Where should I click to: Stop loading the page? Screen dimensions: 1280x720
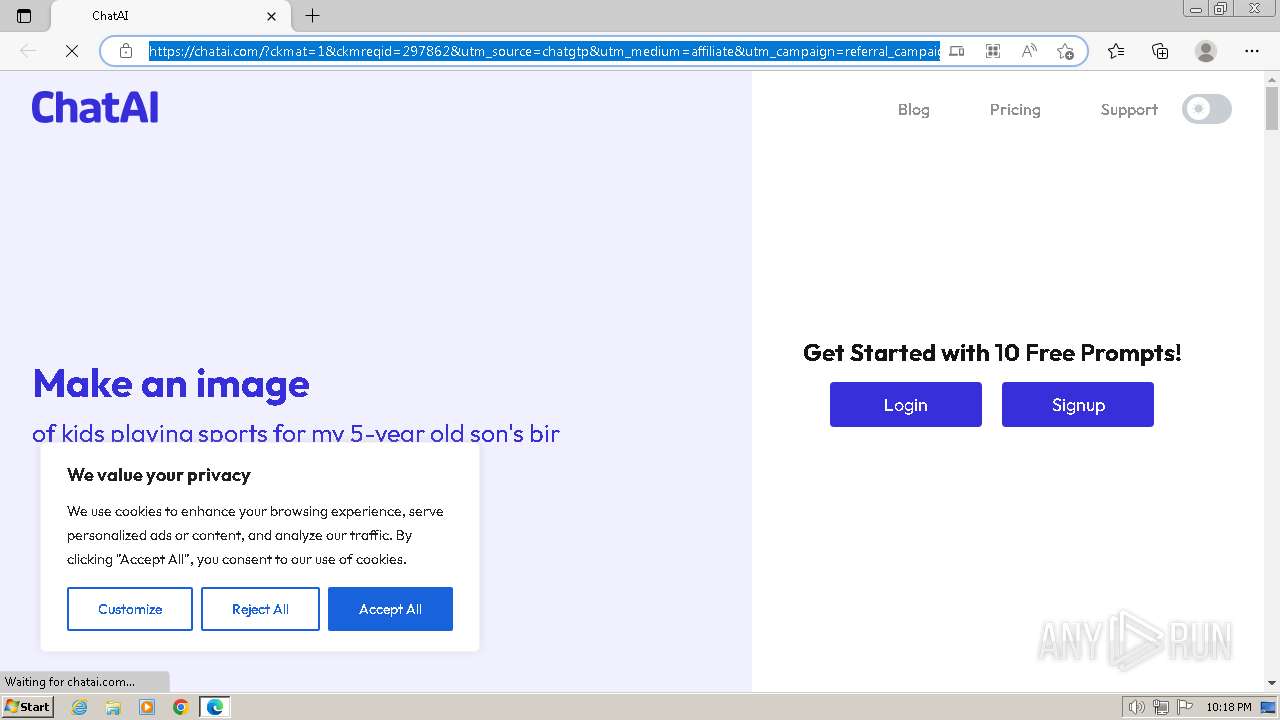click(x=72, y=51)
